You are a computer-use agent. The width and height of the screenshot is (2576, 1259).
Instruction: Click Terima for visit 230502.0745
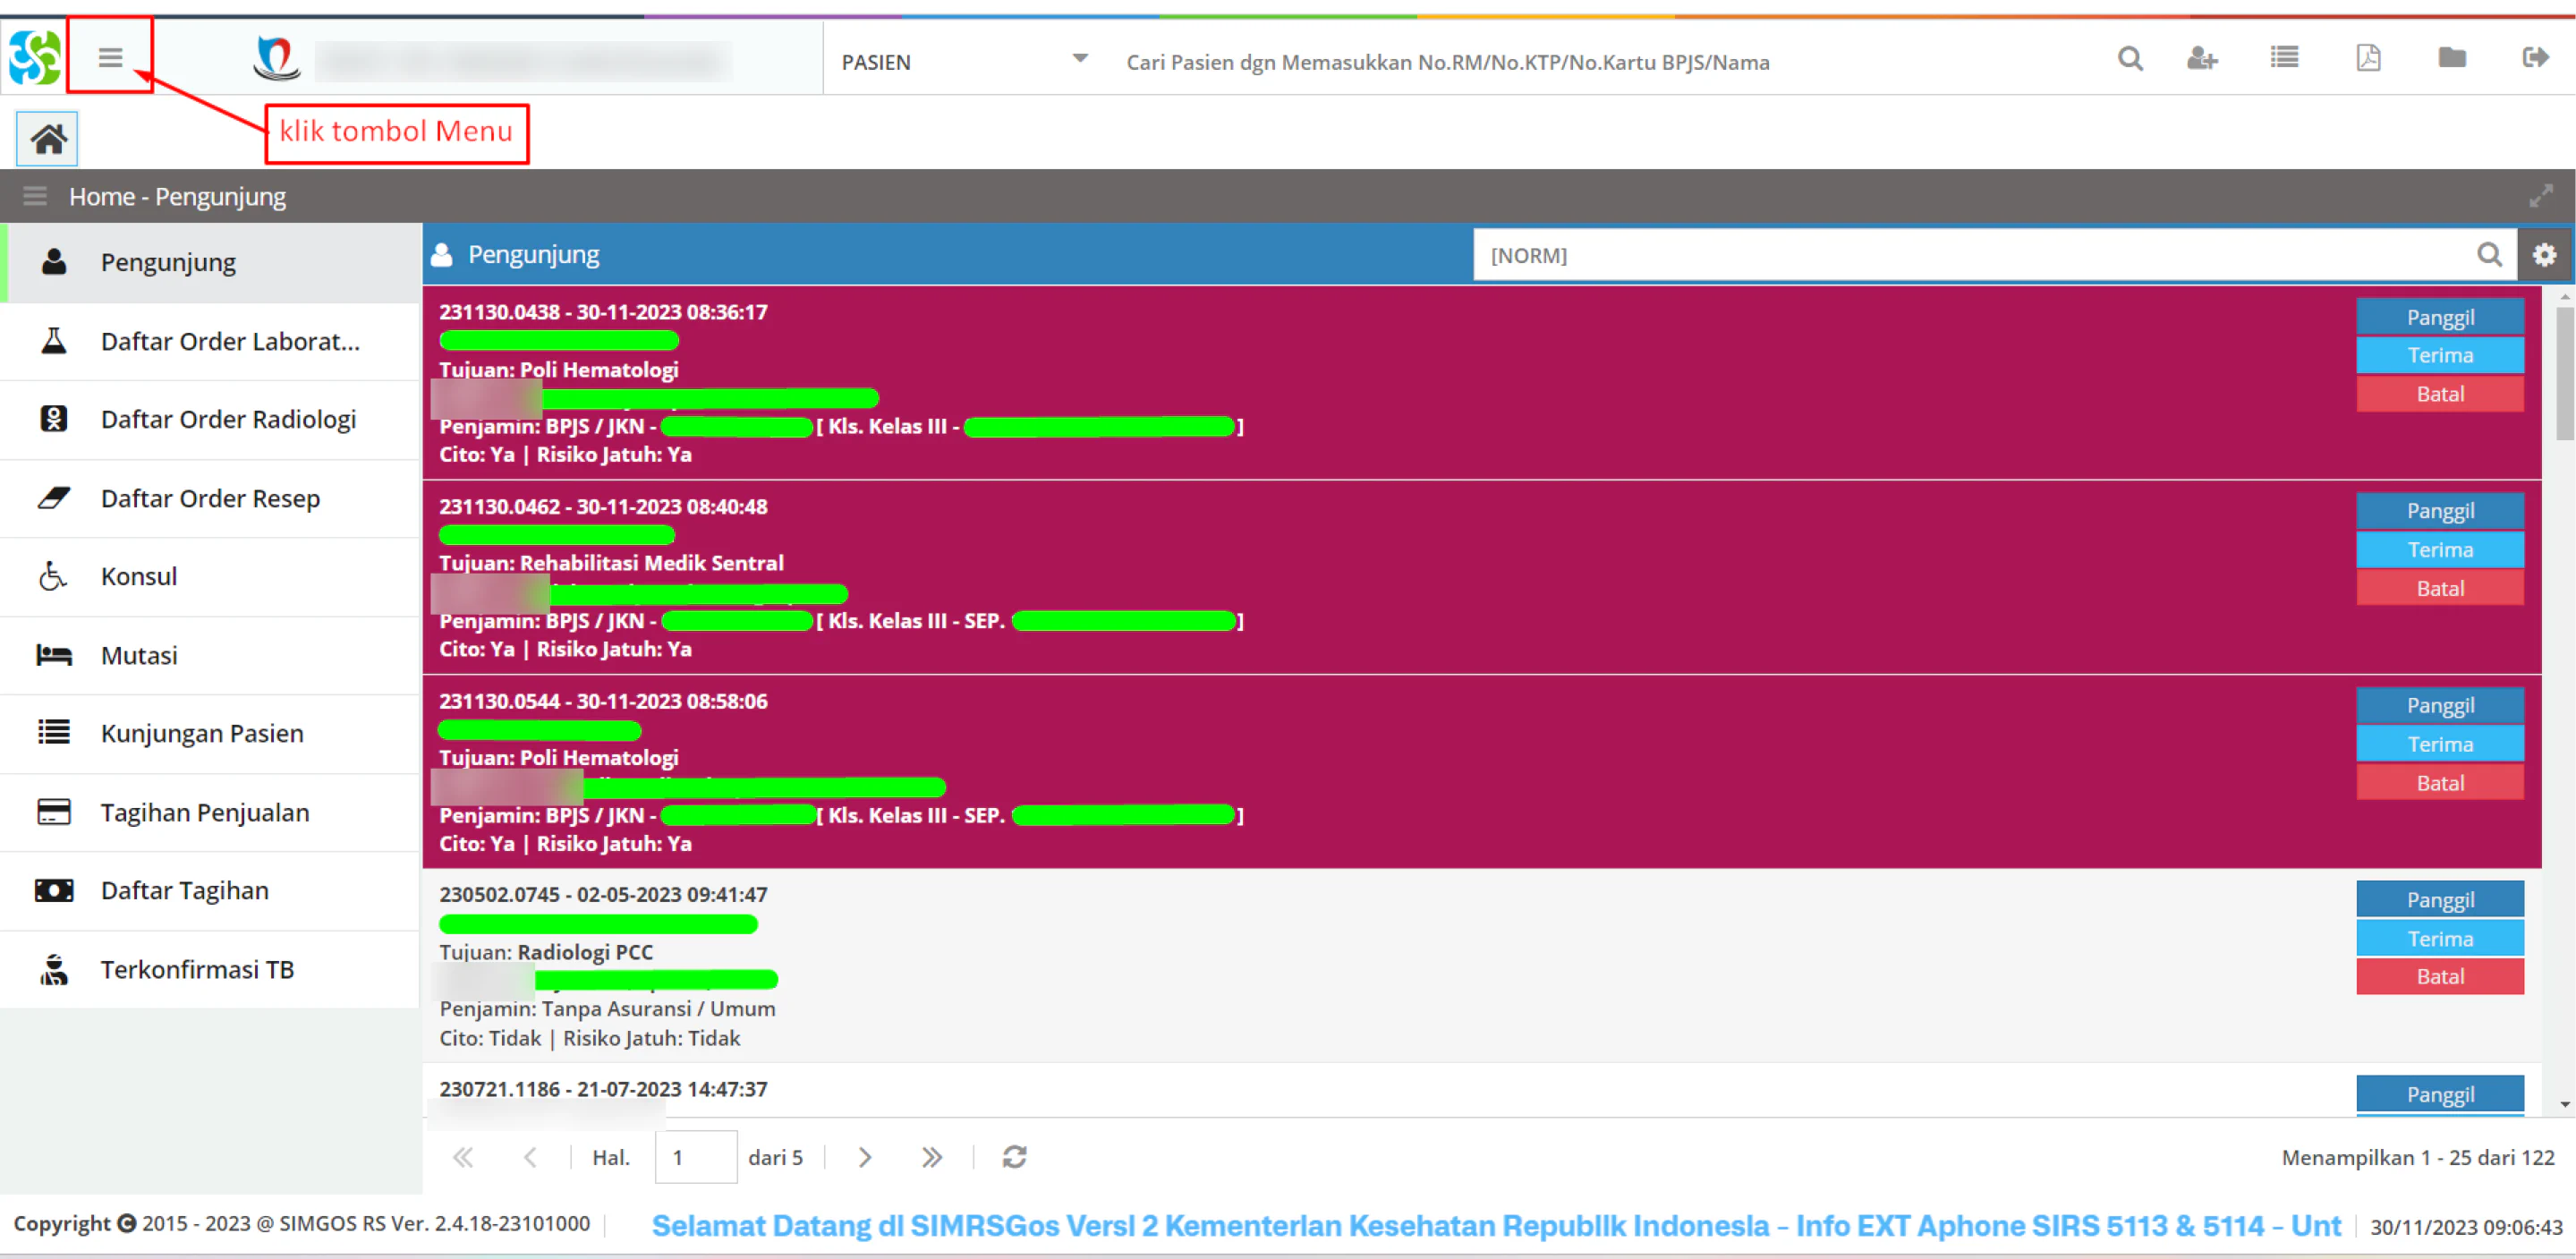click(2440, 939)
